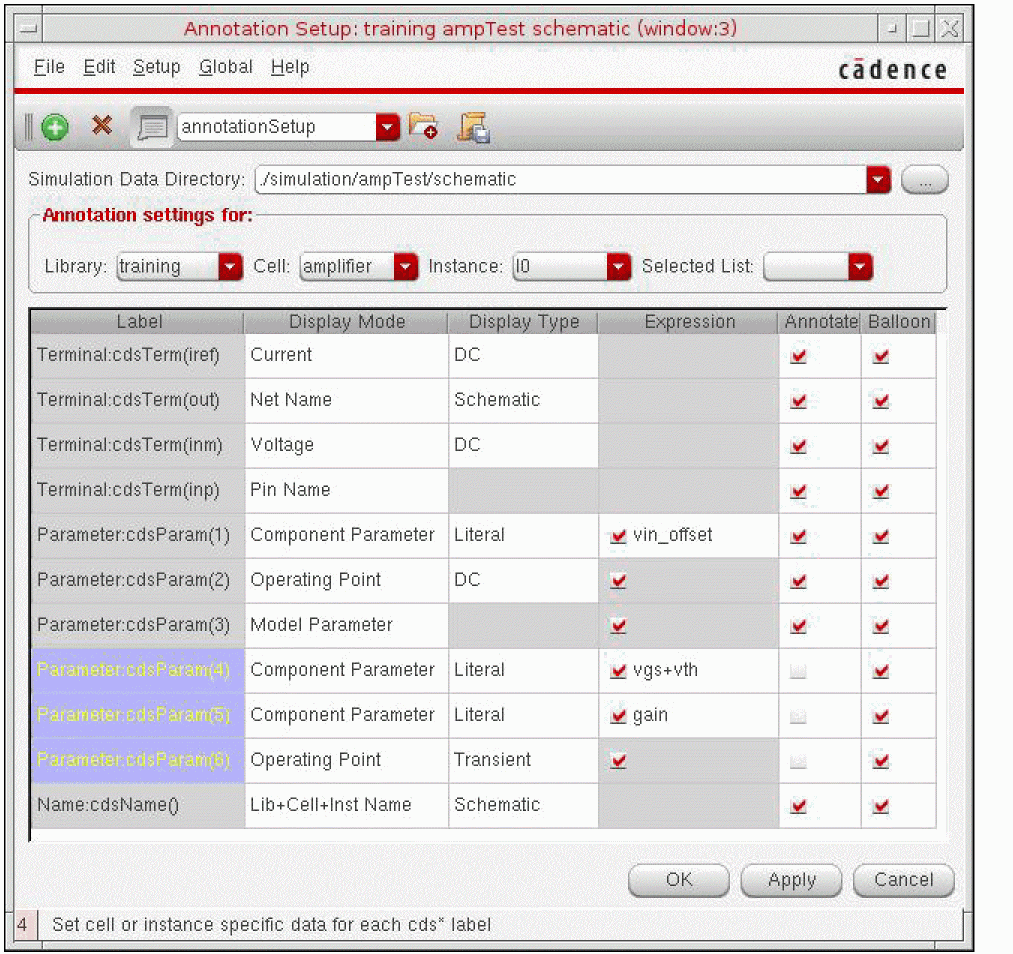Viewport: 1013px width, 954px height.
Task: Open Help menu
Action: coord(290,67)
